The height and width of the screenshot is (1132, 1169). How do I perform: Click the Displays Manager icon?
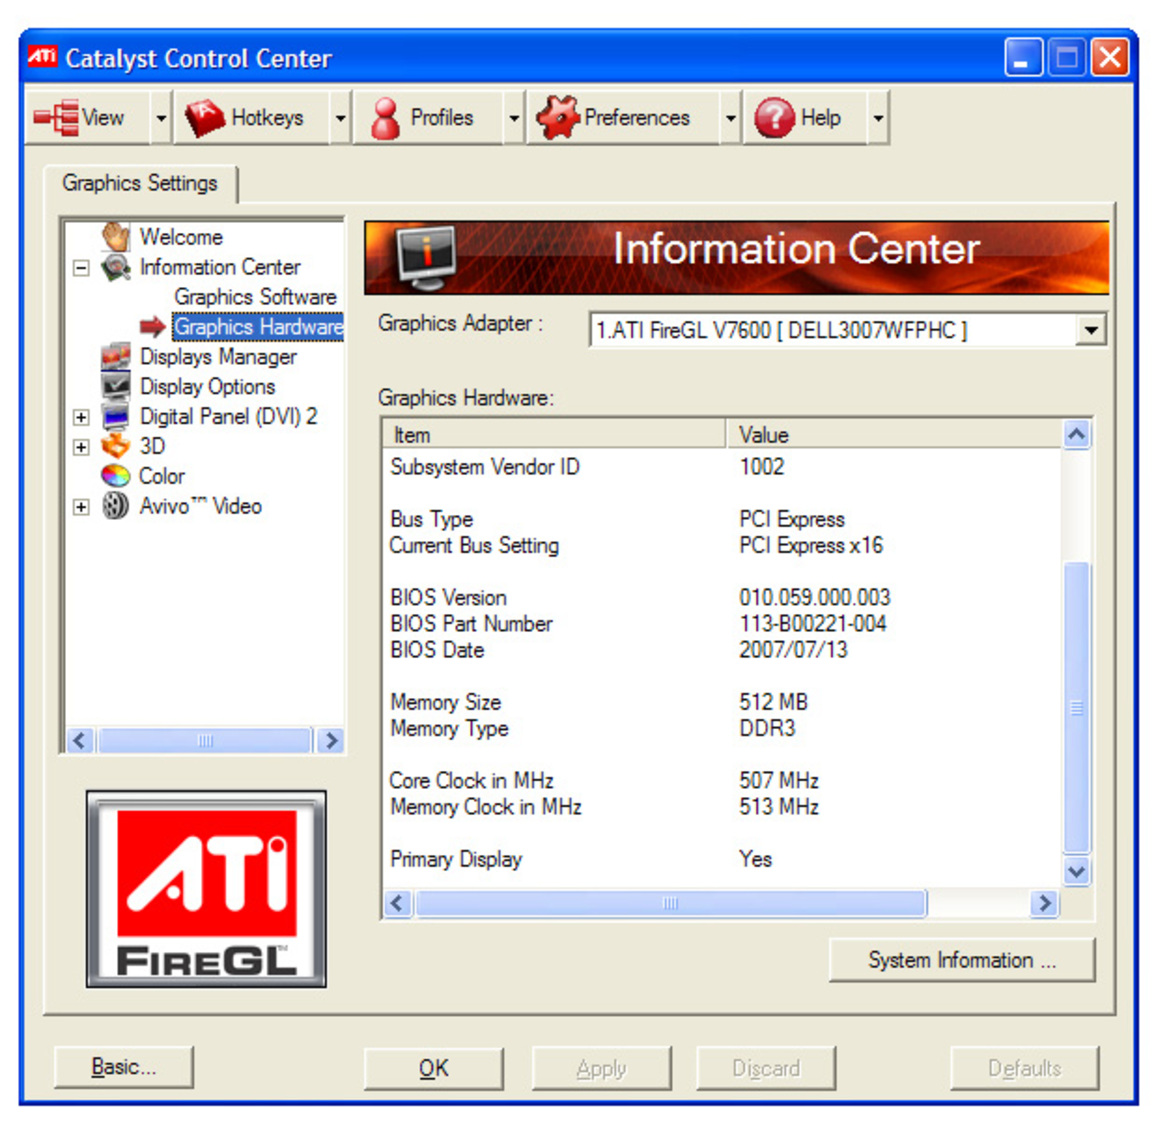point(116,356)
